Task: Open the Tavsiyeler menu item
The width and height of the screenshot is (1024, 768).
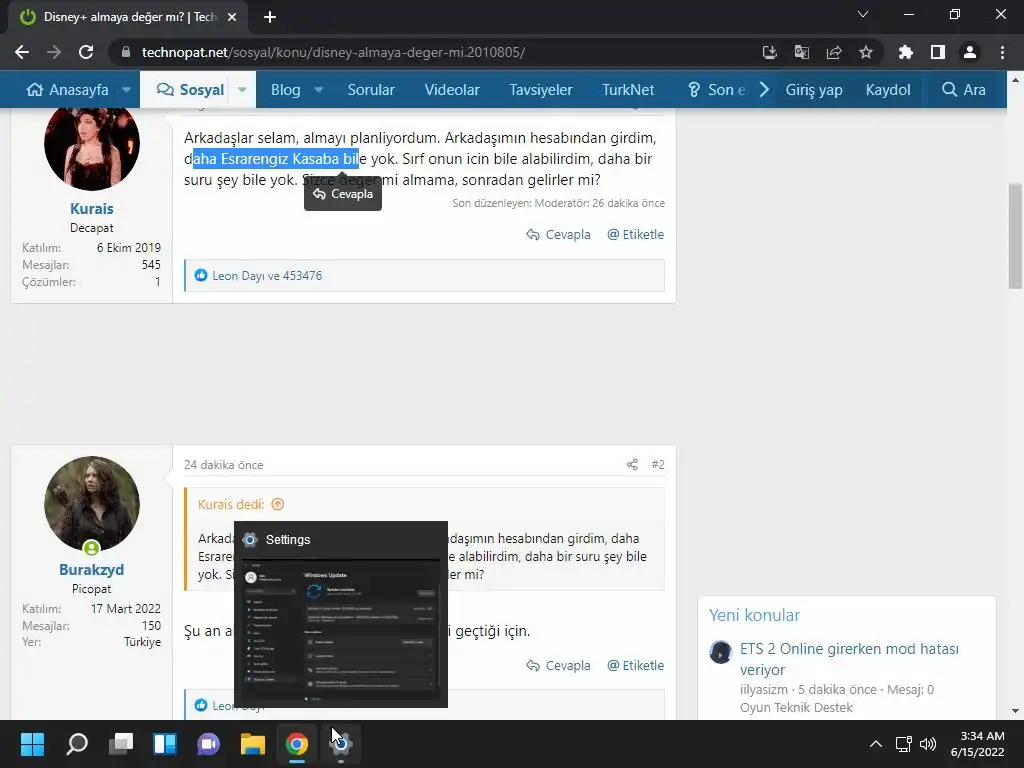Action: [541, 89]
